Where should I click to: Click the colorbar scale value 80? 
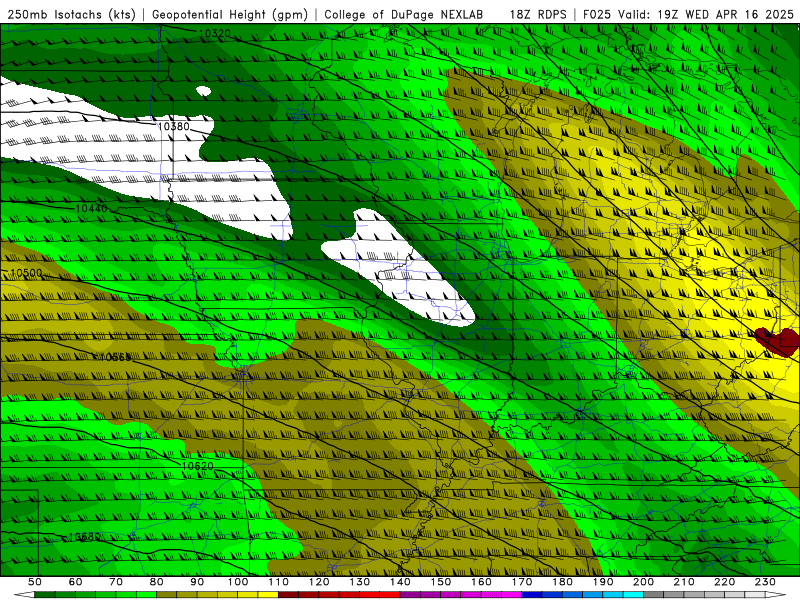pyautogui.click(x=157, y=582)
